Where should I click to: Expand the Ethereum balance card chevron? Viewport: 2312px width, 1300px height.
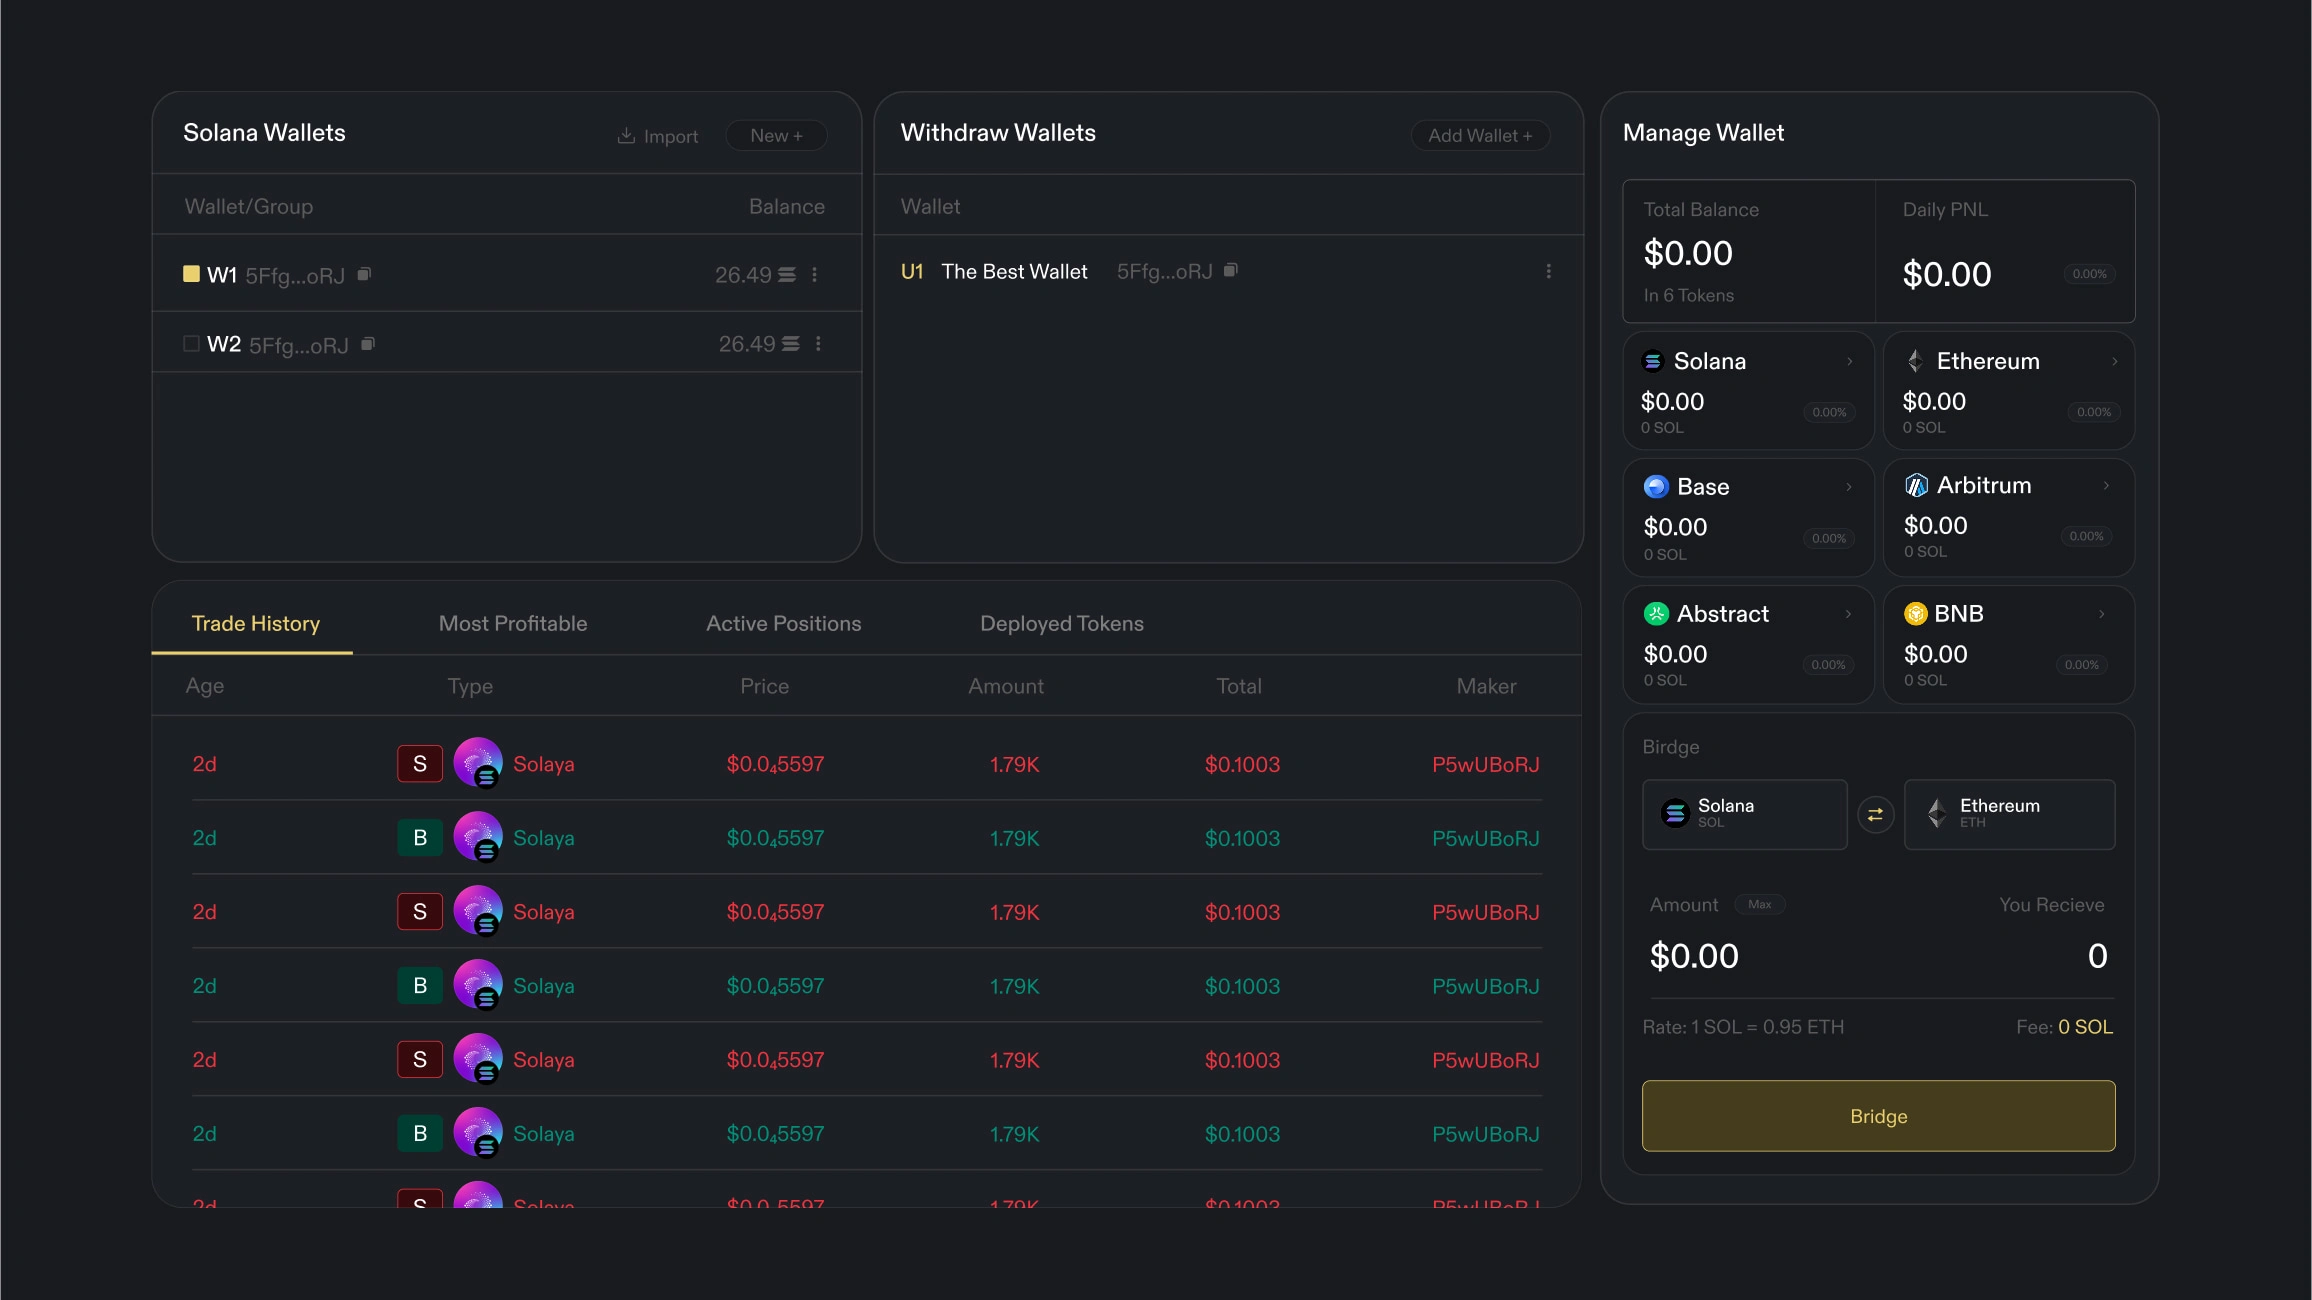click(2114, 362)
